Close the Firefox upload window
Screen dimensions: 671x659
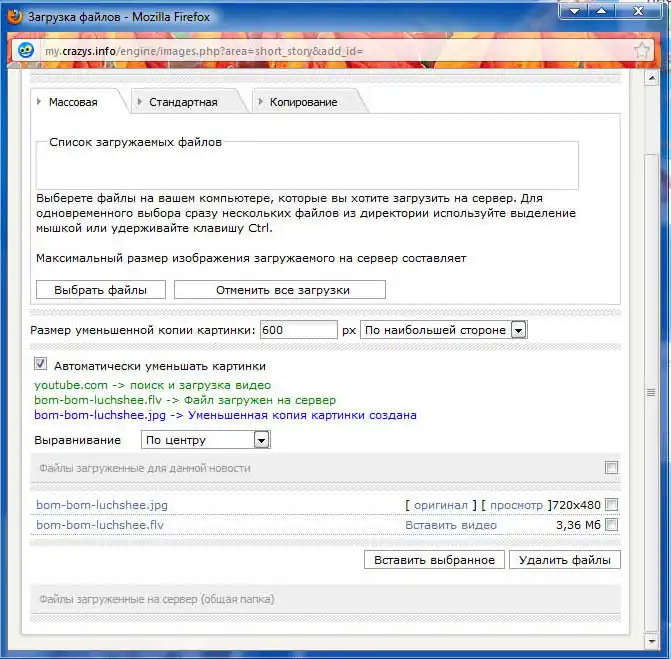pyautogui.click(x=642, y=10)
